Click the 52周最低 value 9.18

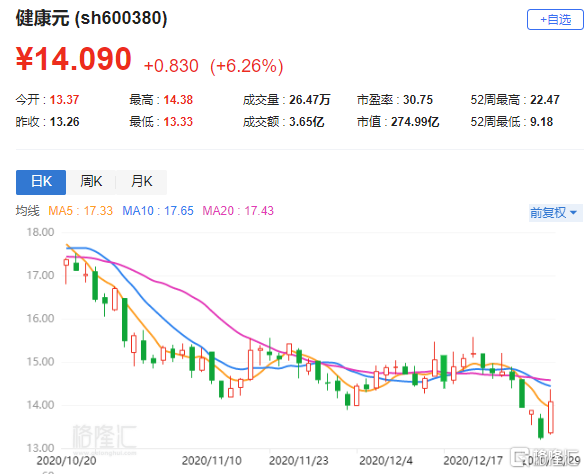[541, 122]
